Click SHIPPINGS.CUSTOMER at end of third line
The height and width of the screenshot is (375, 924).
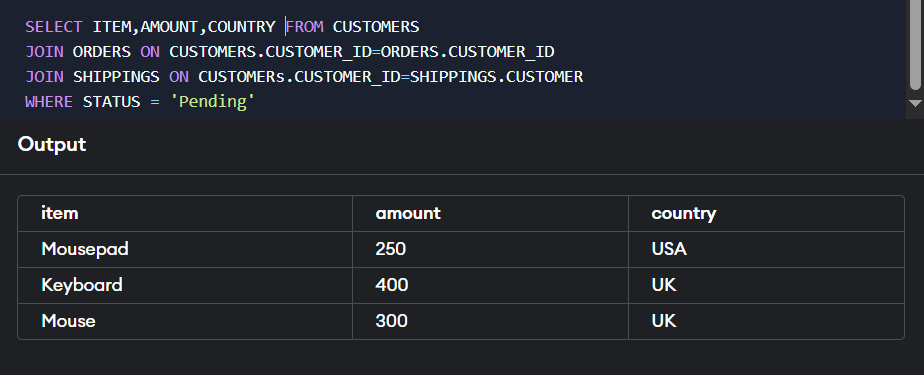coord(496,77)
